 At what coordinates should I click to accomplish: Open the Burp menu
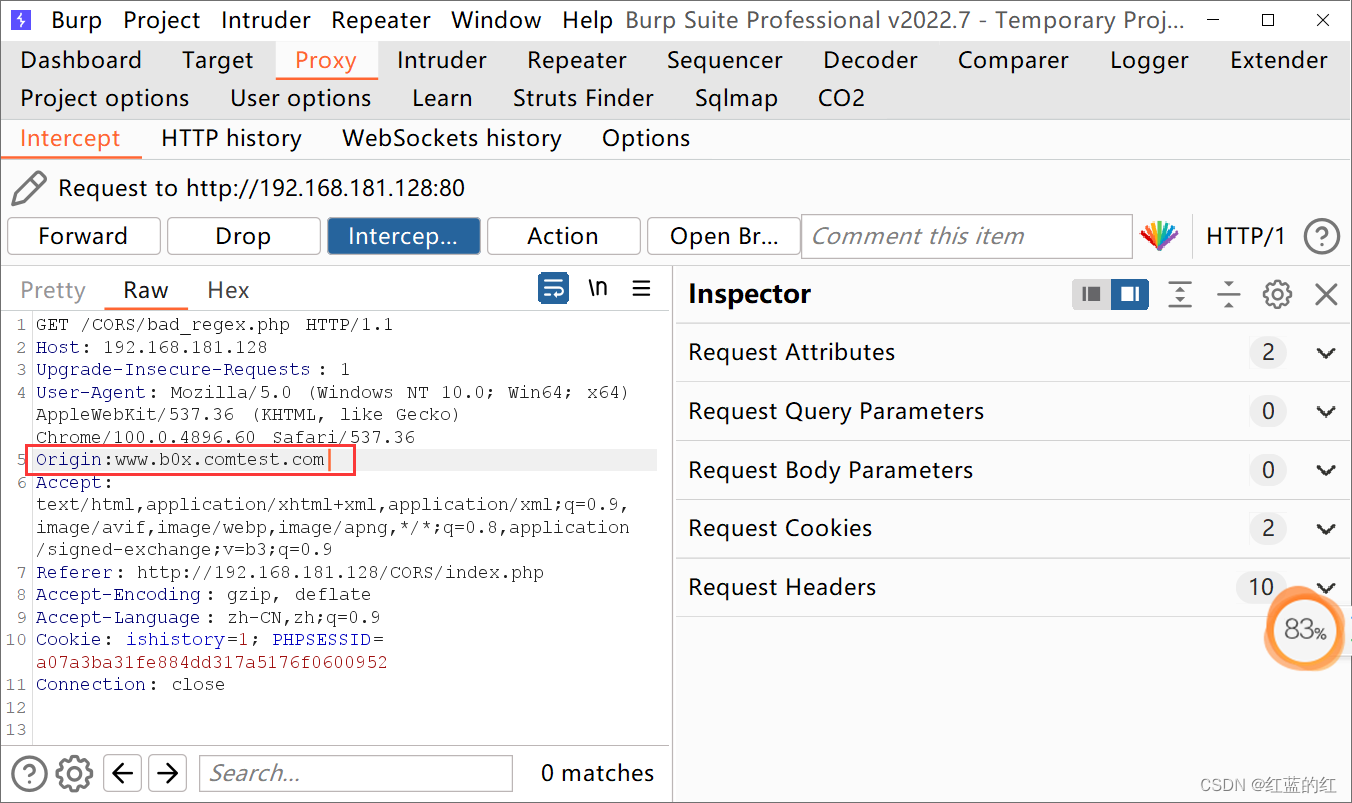coord(76,20)
